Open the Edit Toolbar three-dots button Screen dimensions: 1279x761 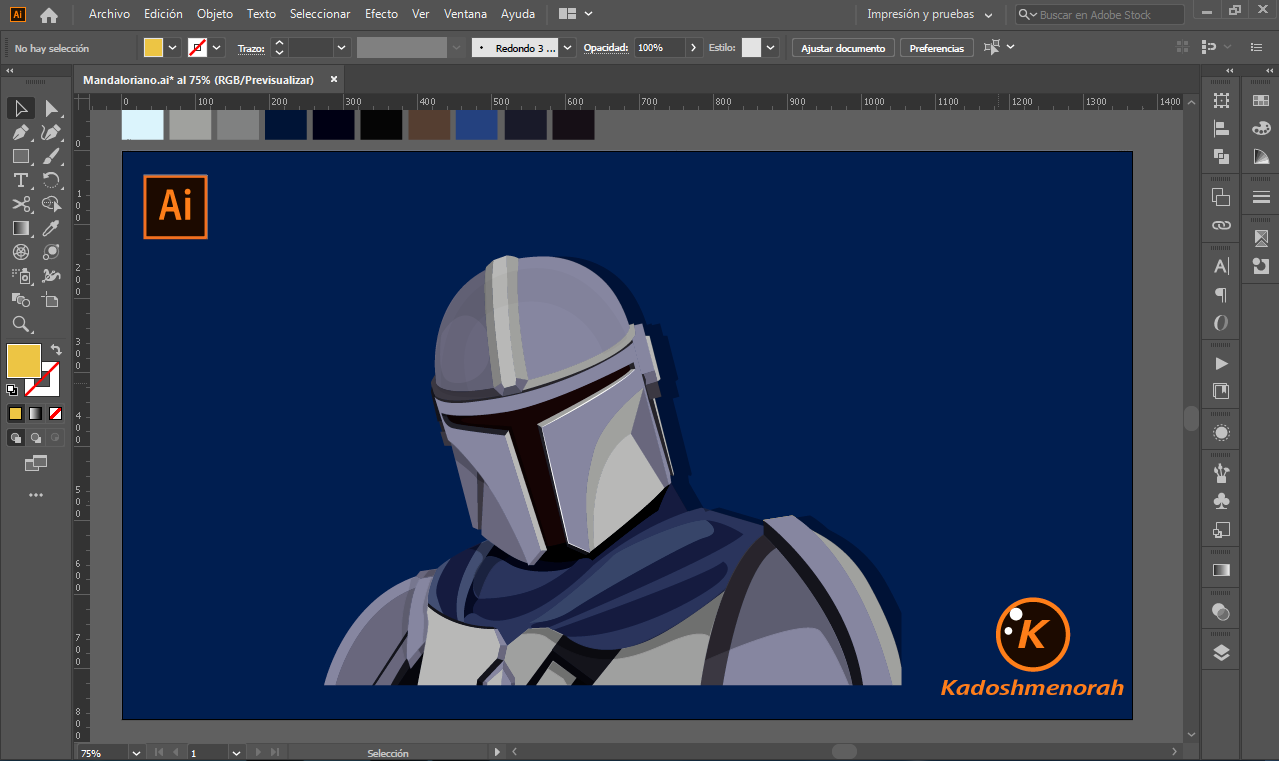point(36,495)
